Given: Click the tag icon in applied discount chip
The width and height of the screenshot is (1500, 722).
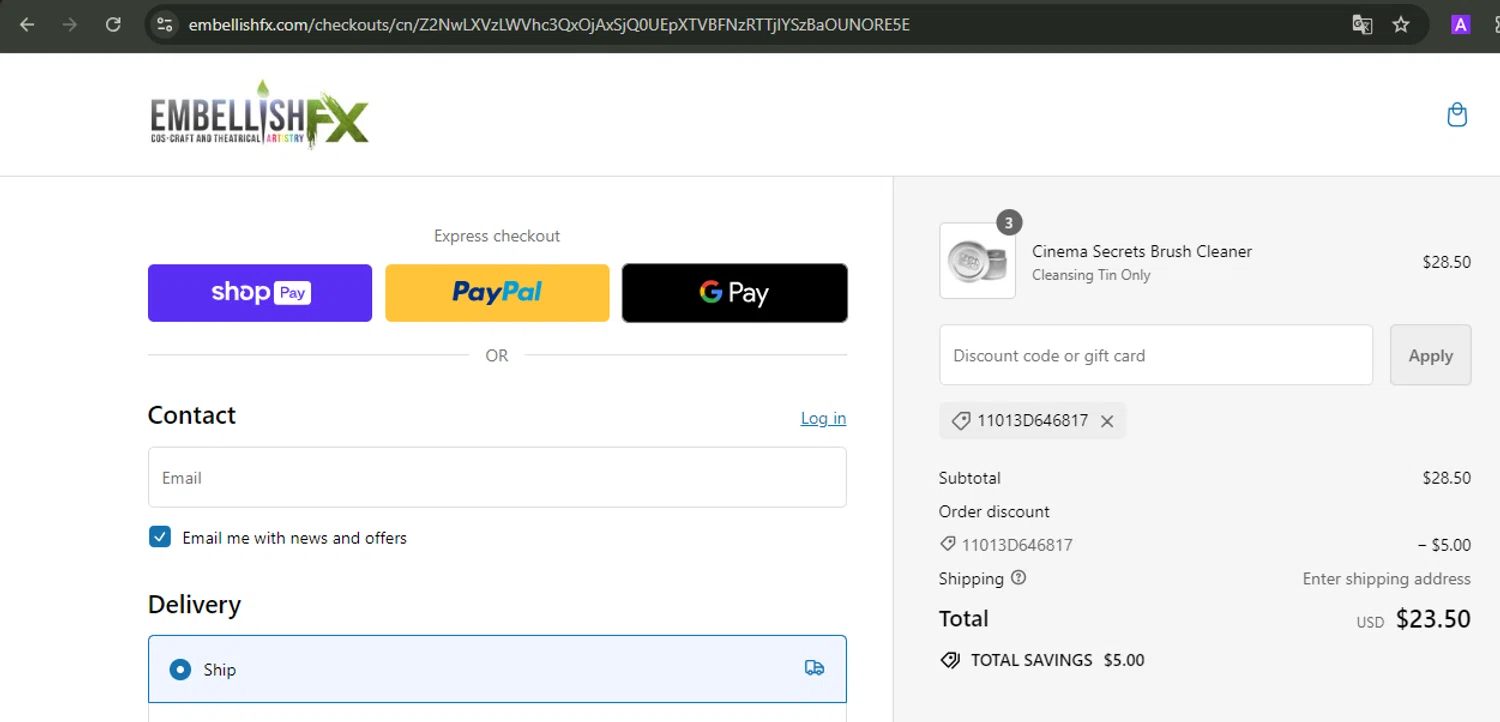Looking at the screenshot, I should click(x=961, y=421).
